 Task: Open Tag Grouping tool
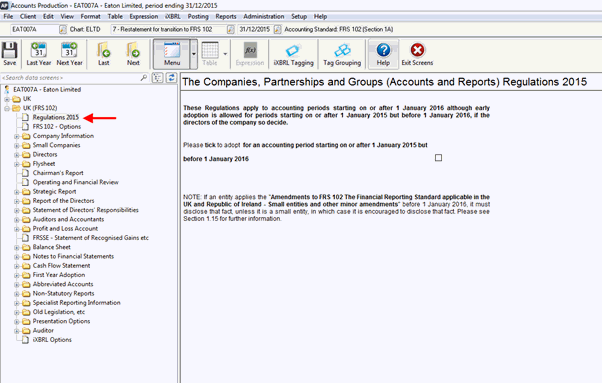(x=342, y=54)
